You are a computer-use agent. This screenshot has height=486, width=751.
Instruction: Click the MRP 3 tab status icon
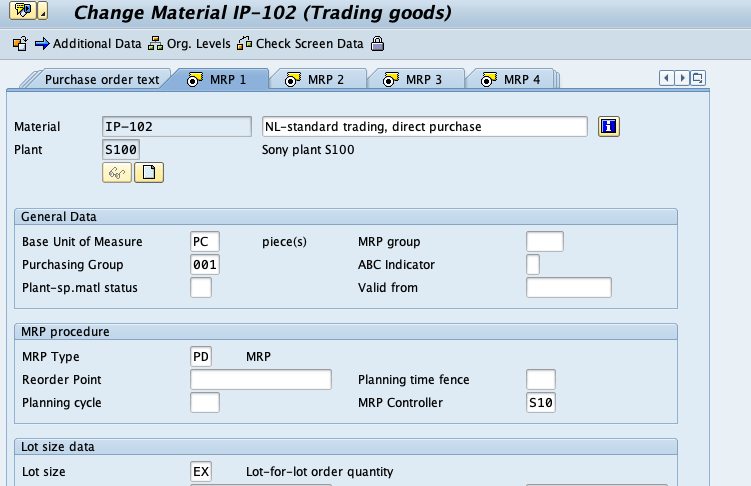tap(390, 79)
